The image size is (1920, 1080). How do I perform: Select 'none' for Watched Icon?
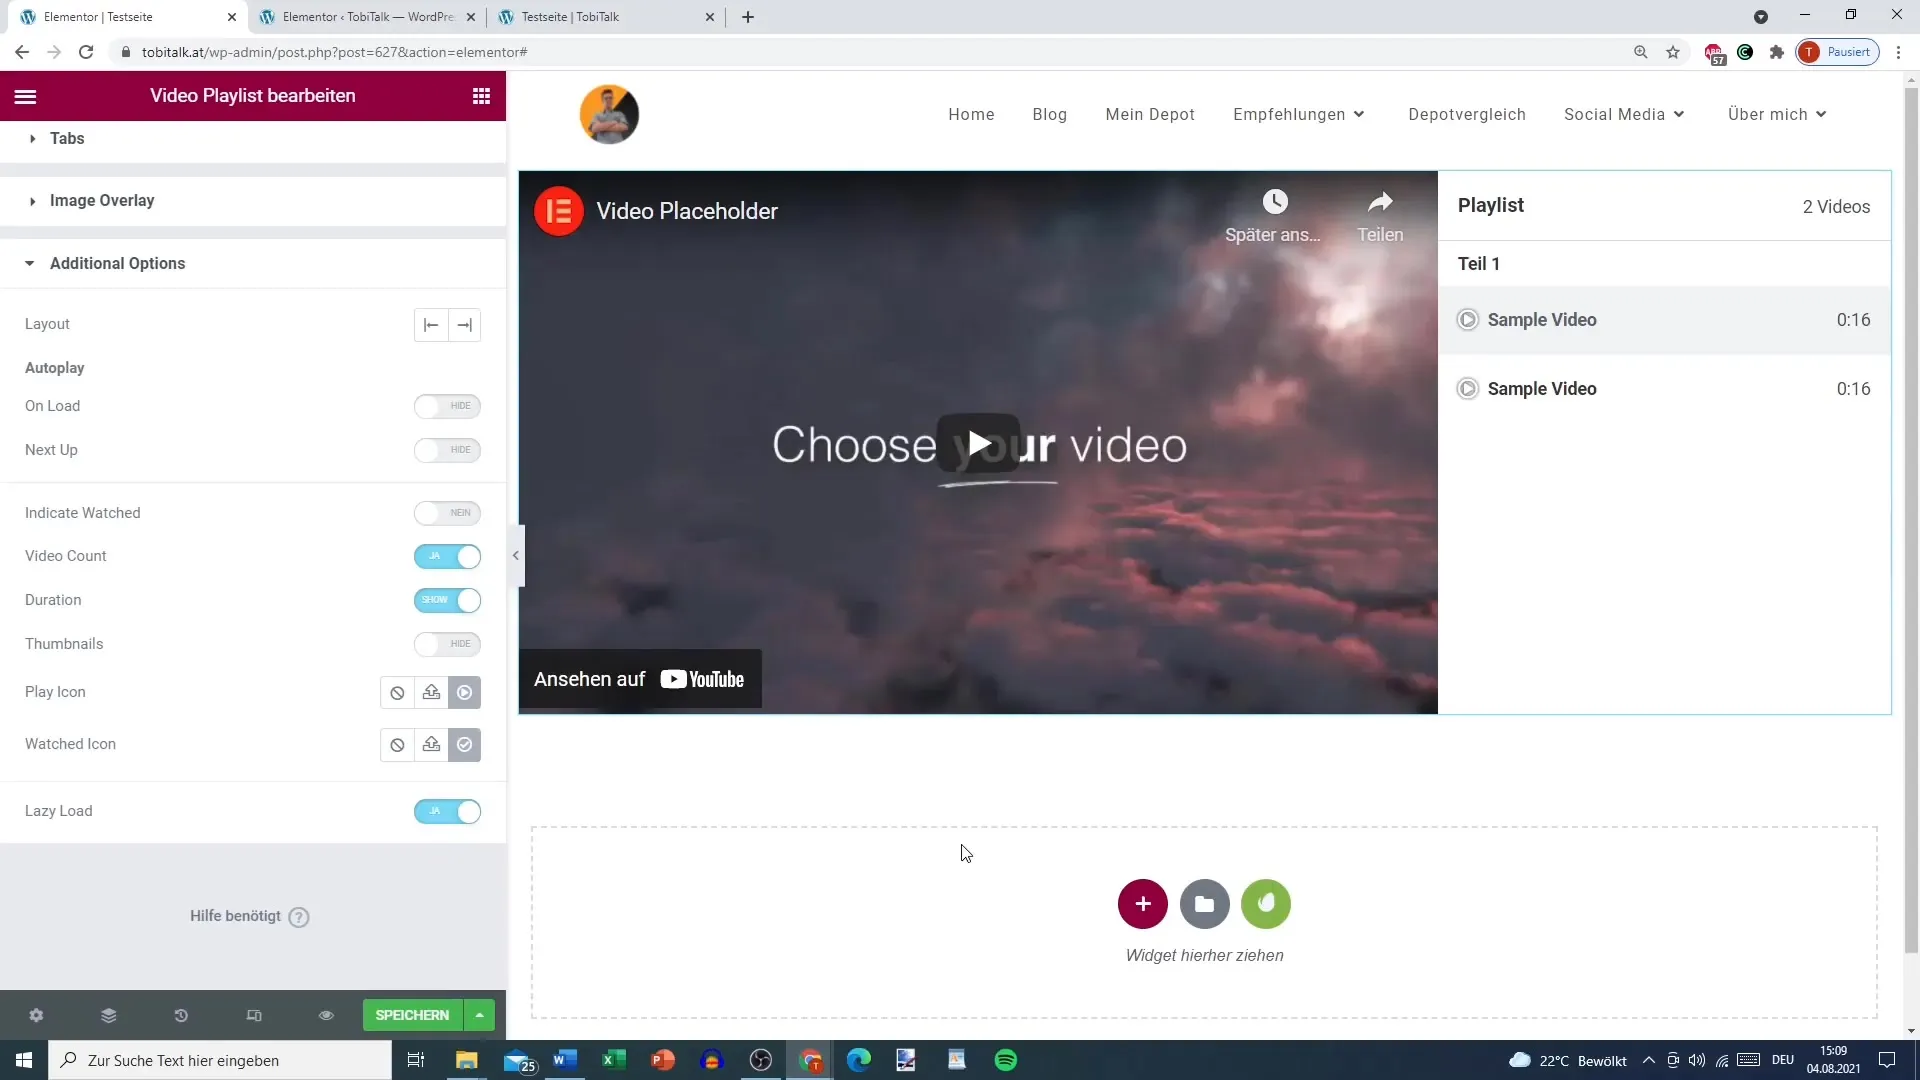tap(397, 745)
